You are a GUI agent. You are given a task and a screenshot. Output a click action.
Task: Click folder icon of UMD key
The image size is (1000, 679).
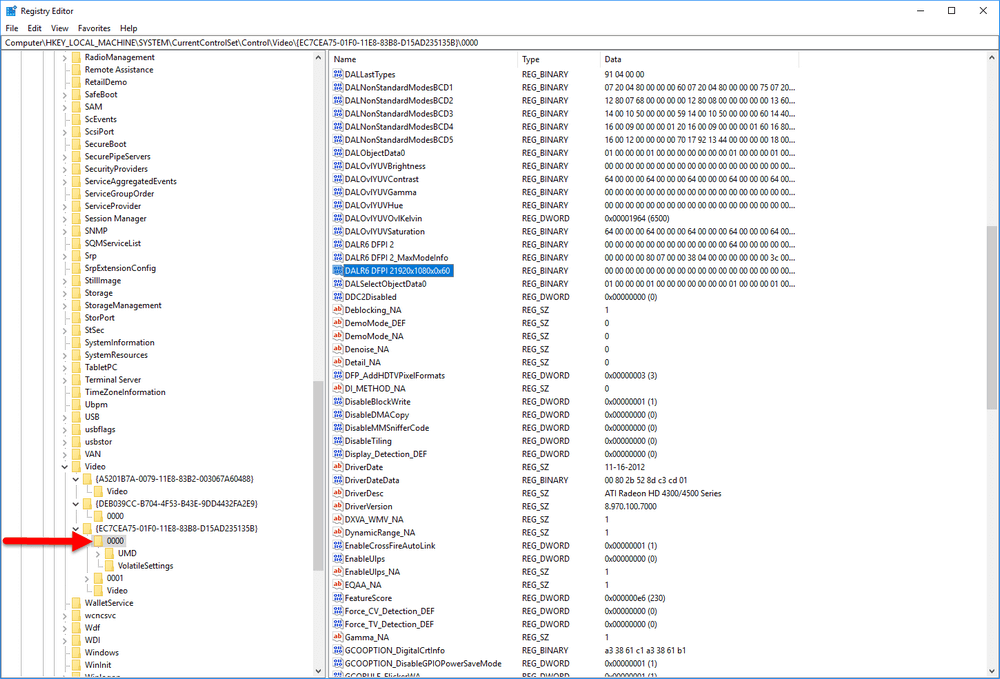(109, 553)
